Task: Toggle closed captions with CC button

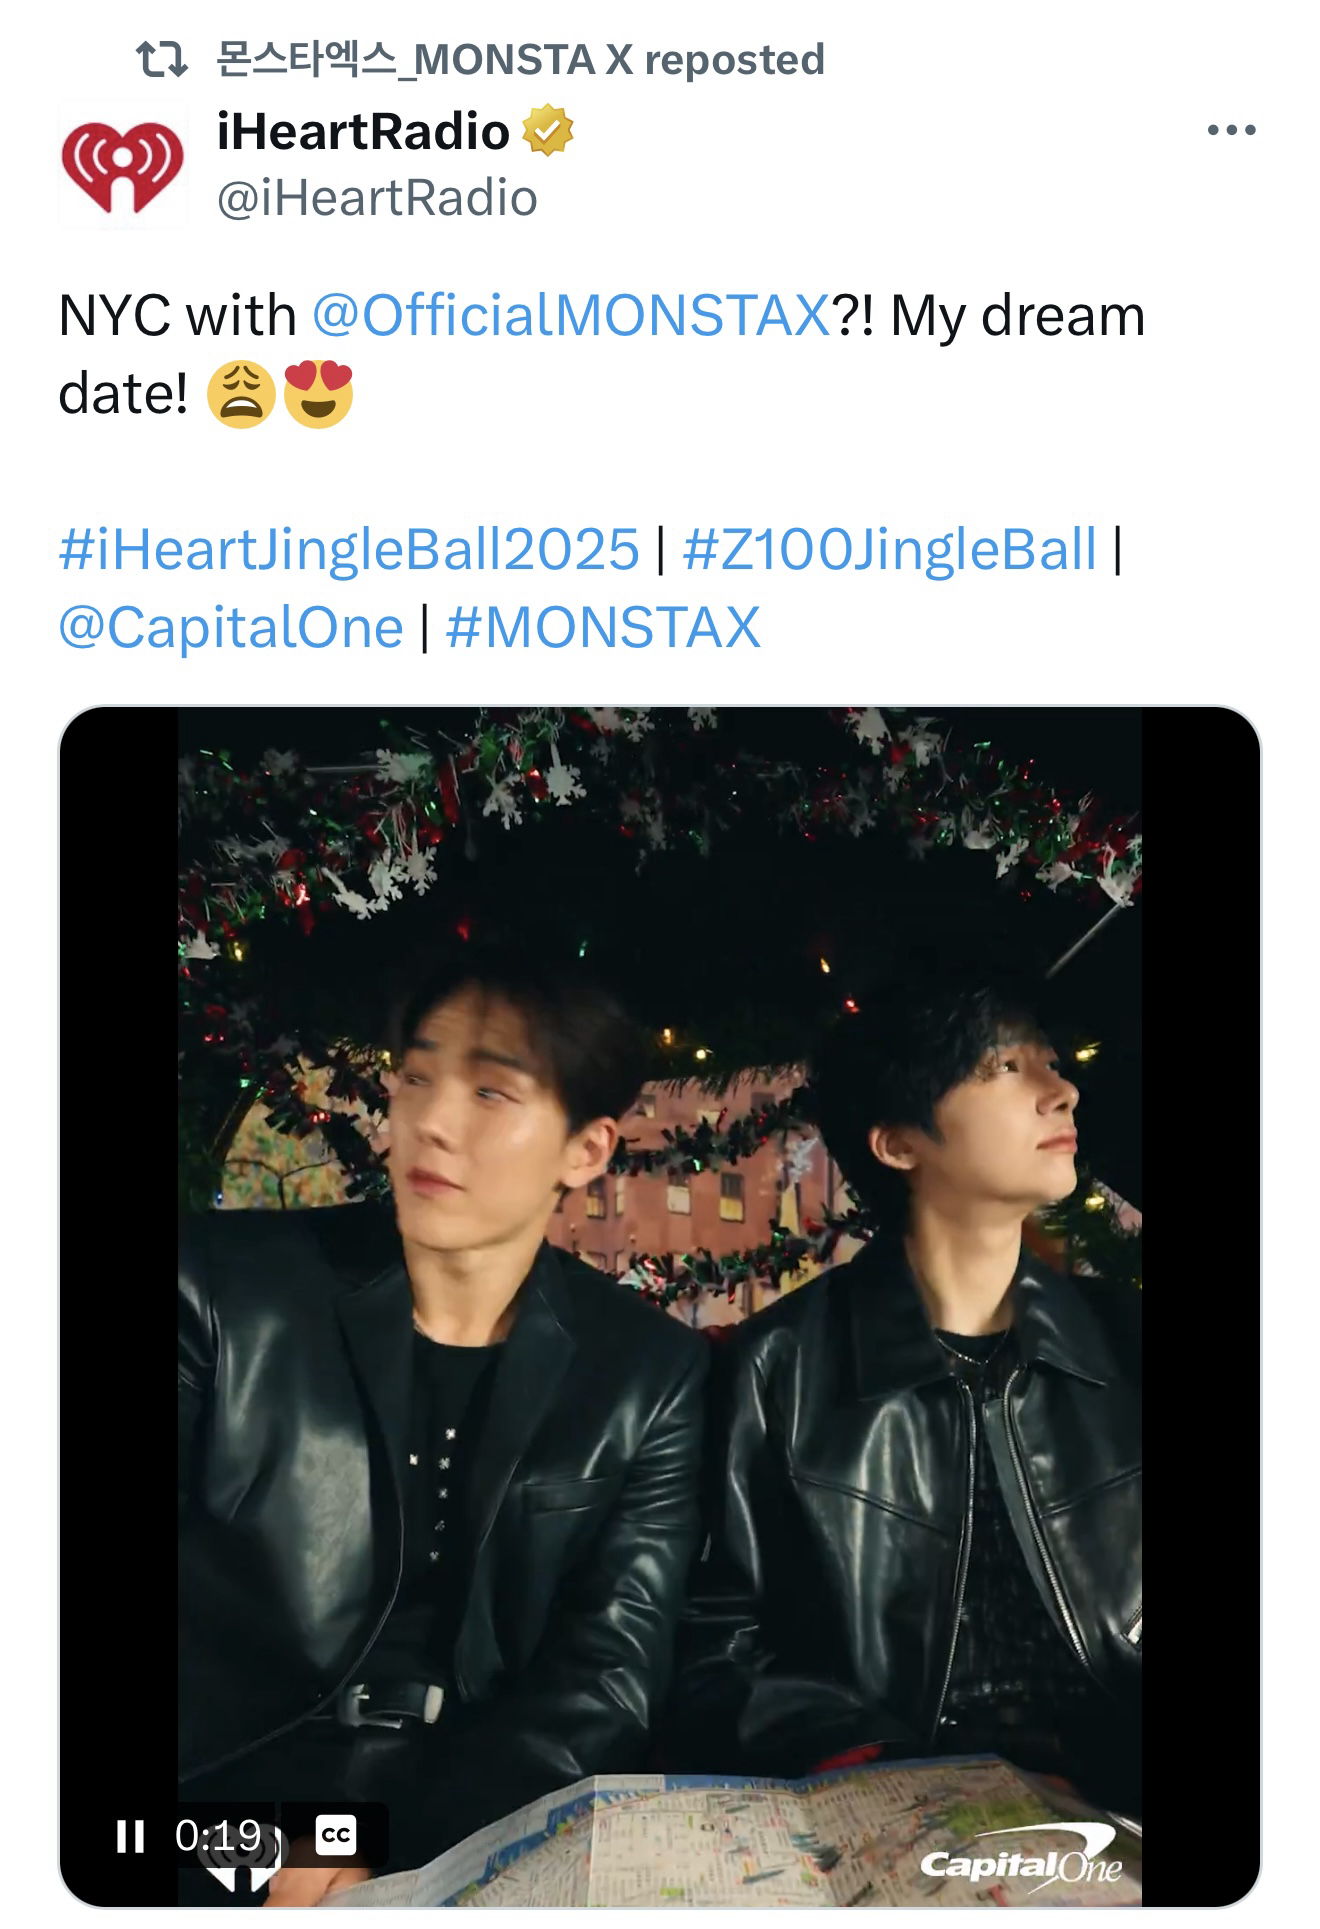Action: (335, 1835)
